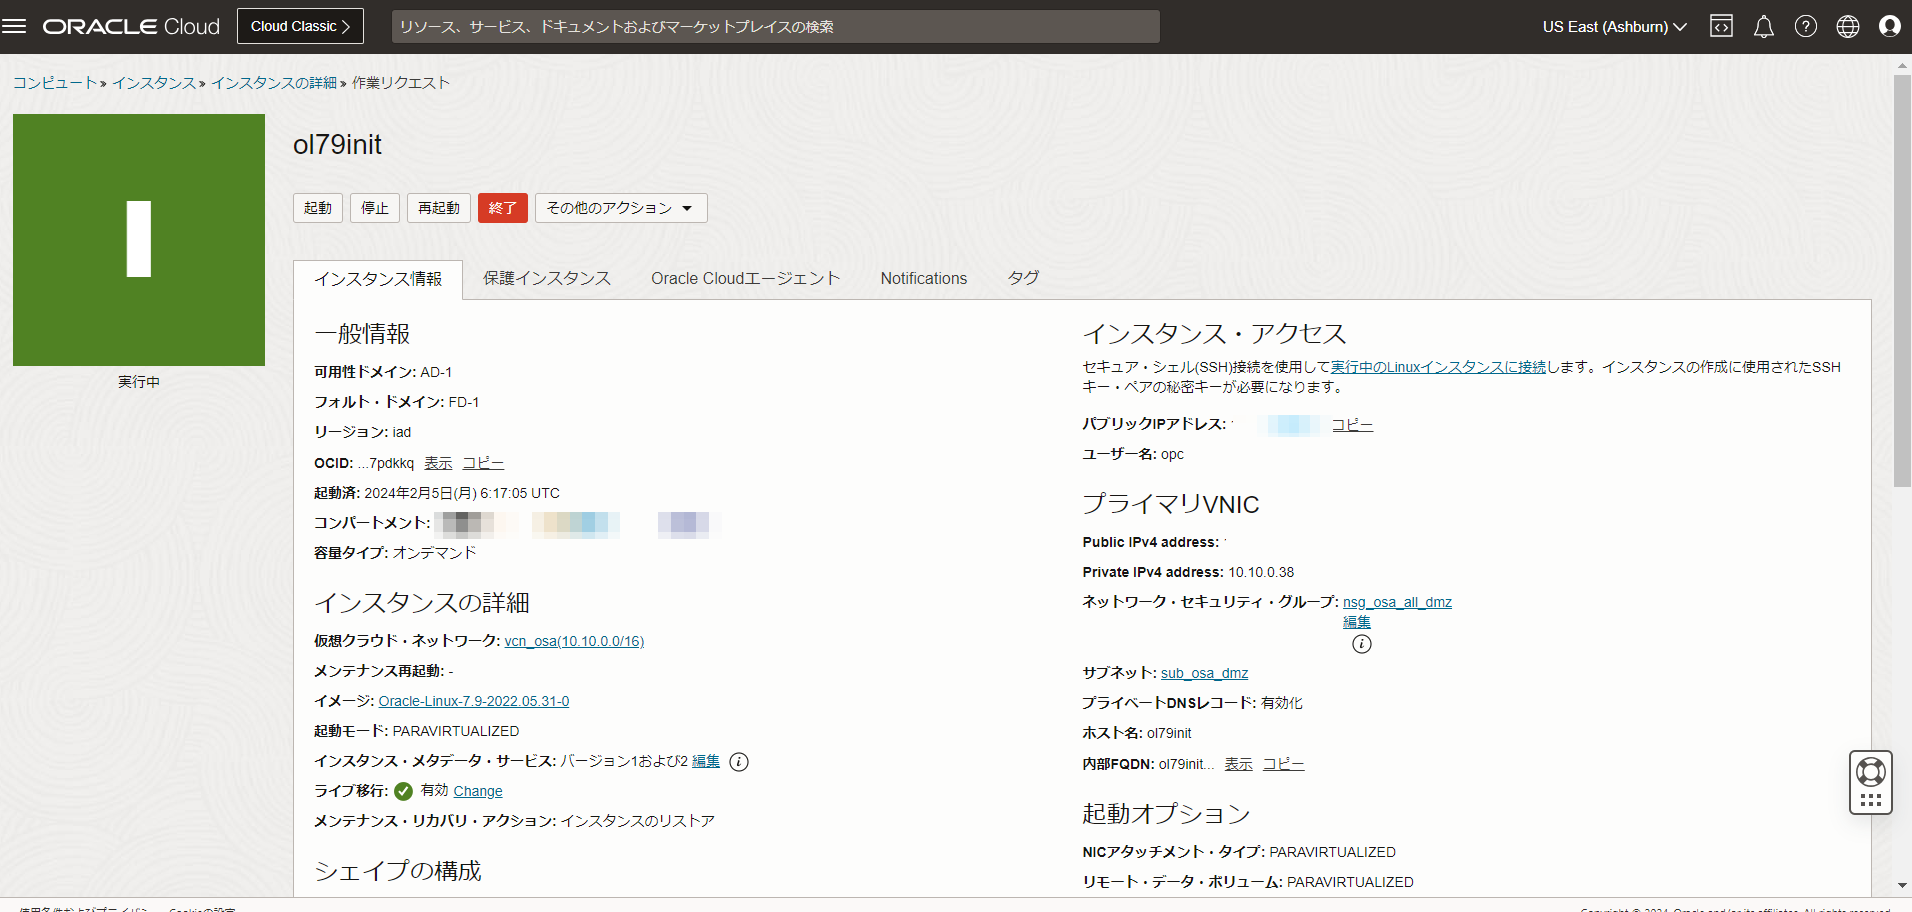
Task: Copy the instance OCID
Action: [483, 463]
